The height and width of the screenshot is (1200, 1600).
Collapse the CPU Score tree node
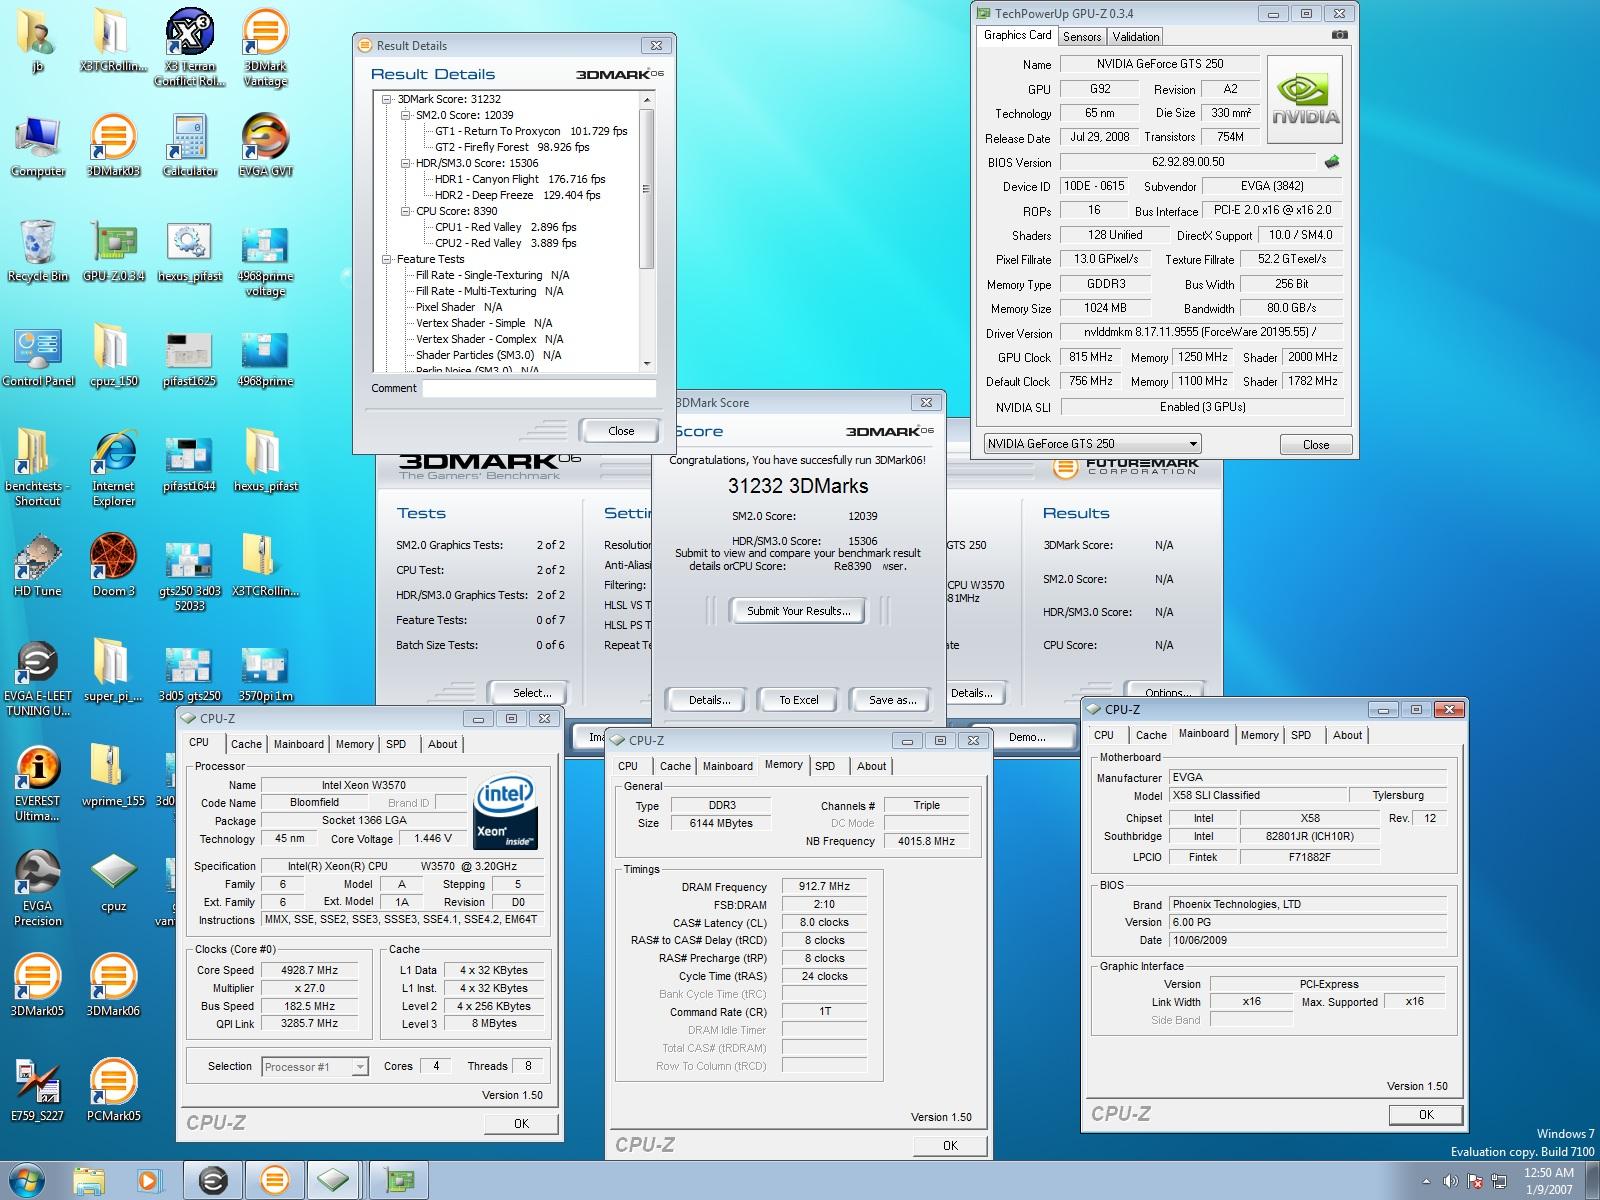(x=406, y=211)
